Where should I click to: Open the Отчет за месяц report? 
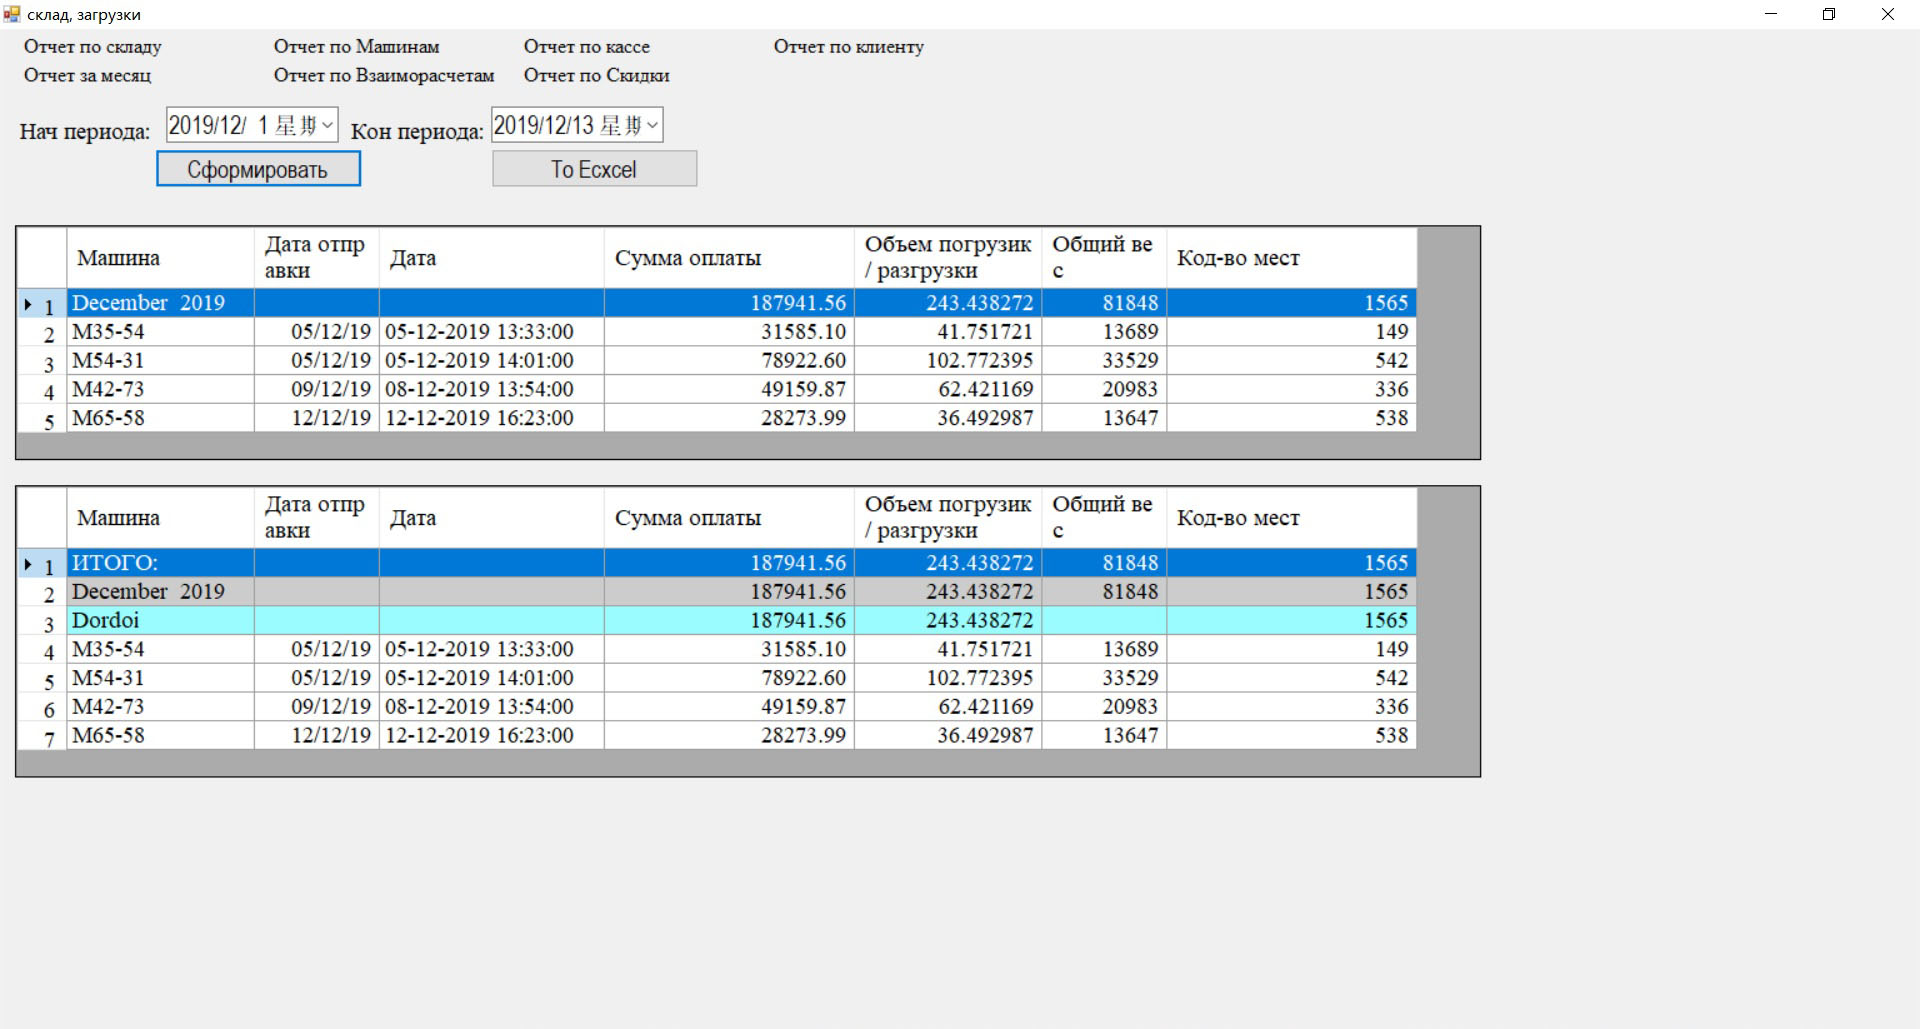[87, 76]
